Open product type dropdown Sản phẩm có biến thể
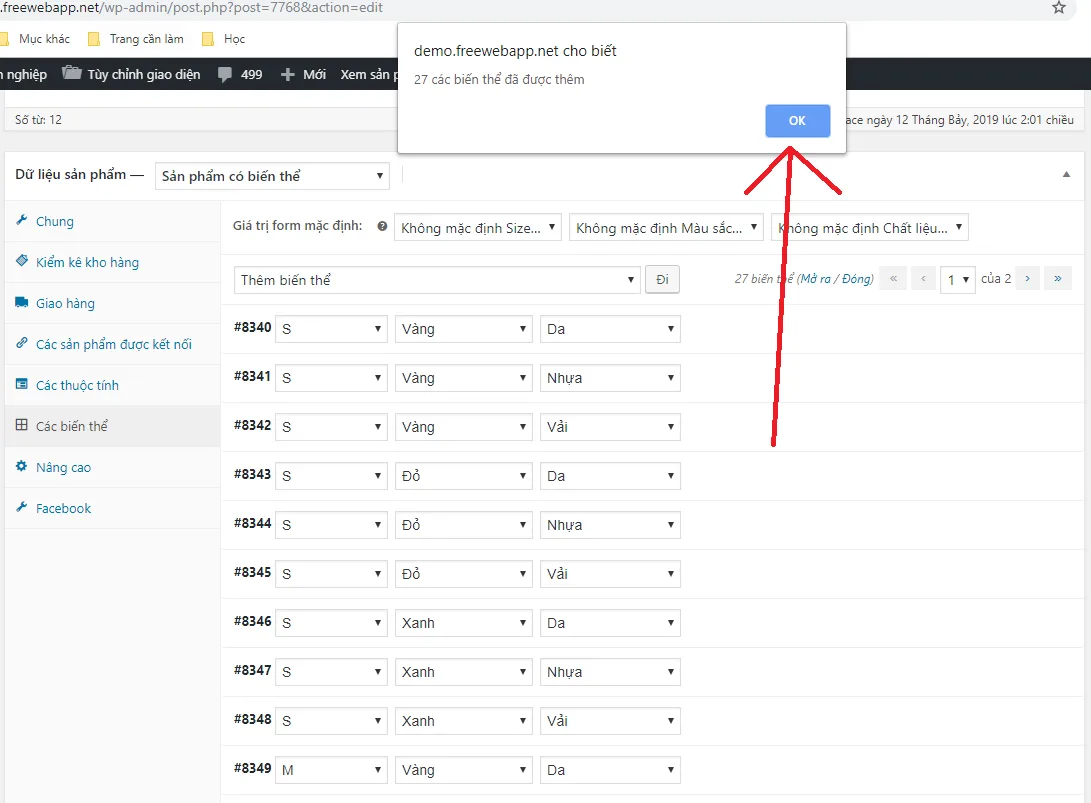1091x803 pixels. click(272, 176)
